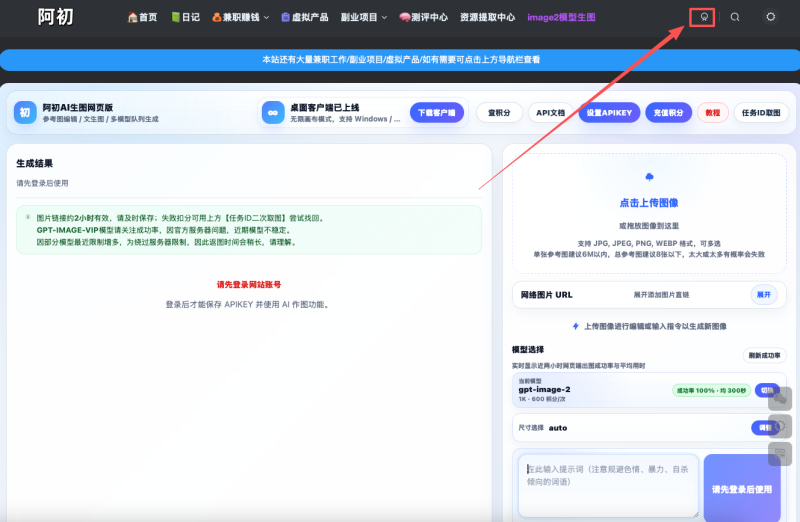Open the 首页 home menu item

click(142, 17)
